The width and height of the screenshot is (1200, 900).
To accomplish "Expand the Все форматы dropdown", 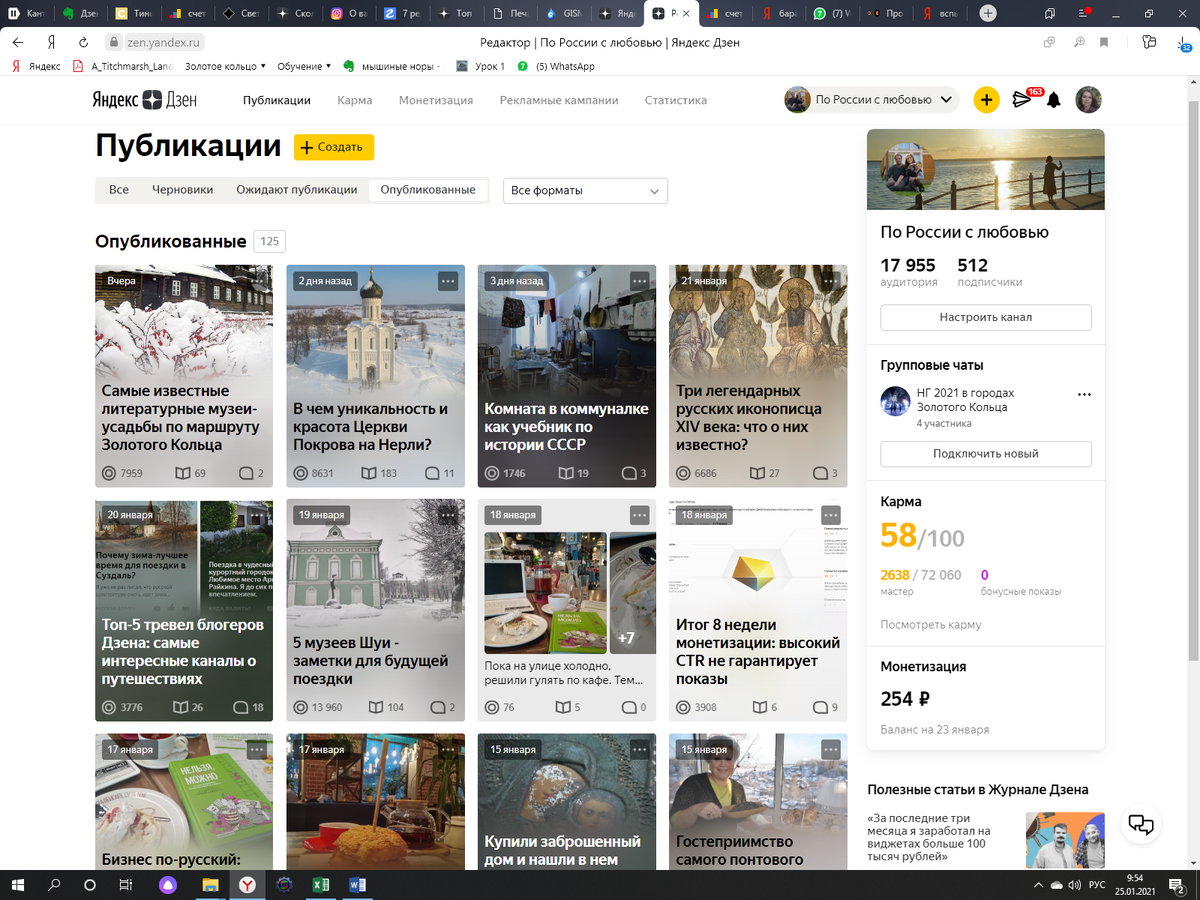I will pyautogui.click(x=585, y=190).
